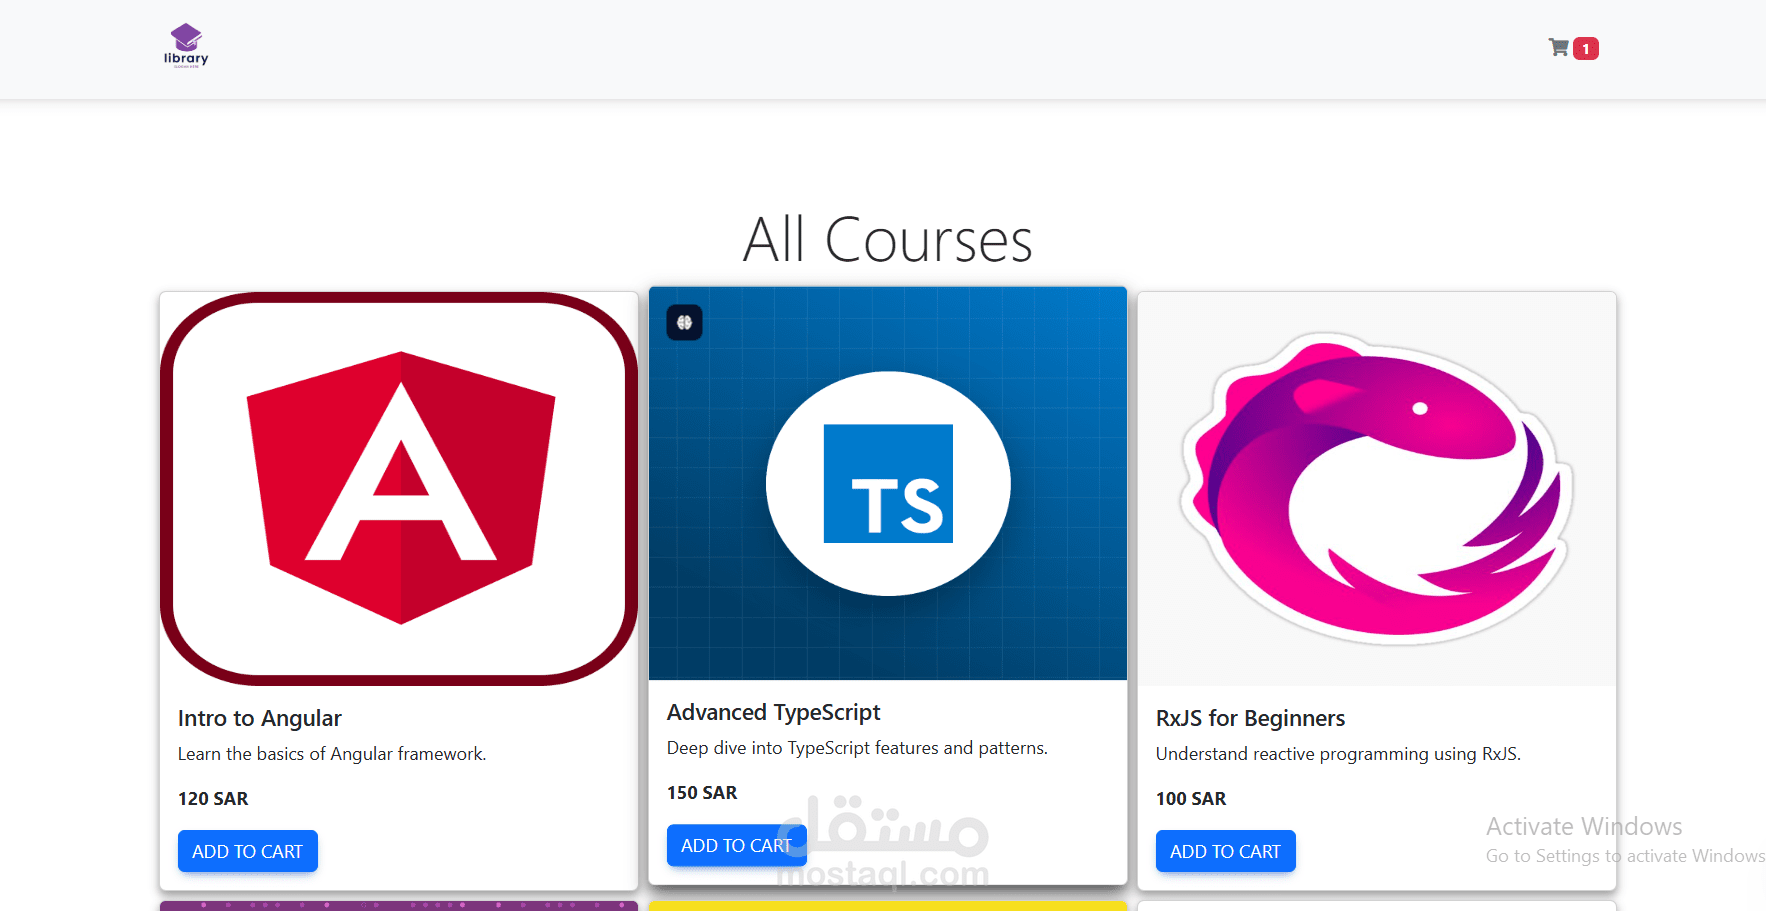Open the library logo home link
The width and height of the screenshot is (1766, 911).
point(186,46)
